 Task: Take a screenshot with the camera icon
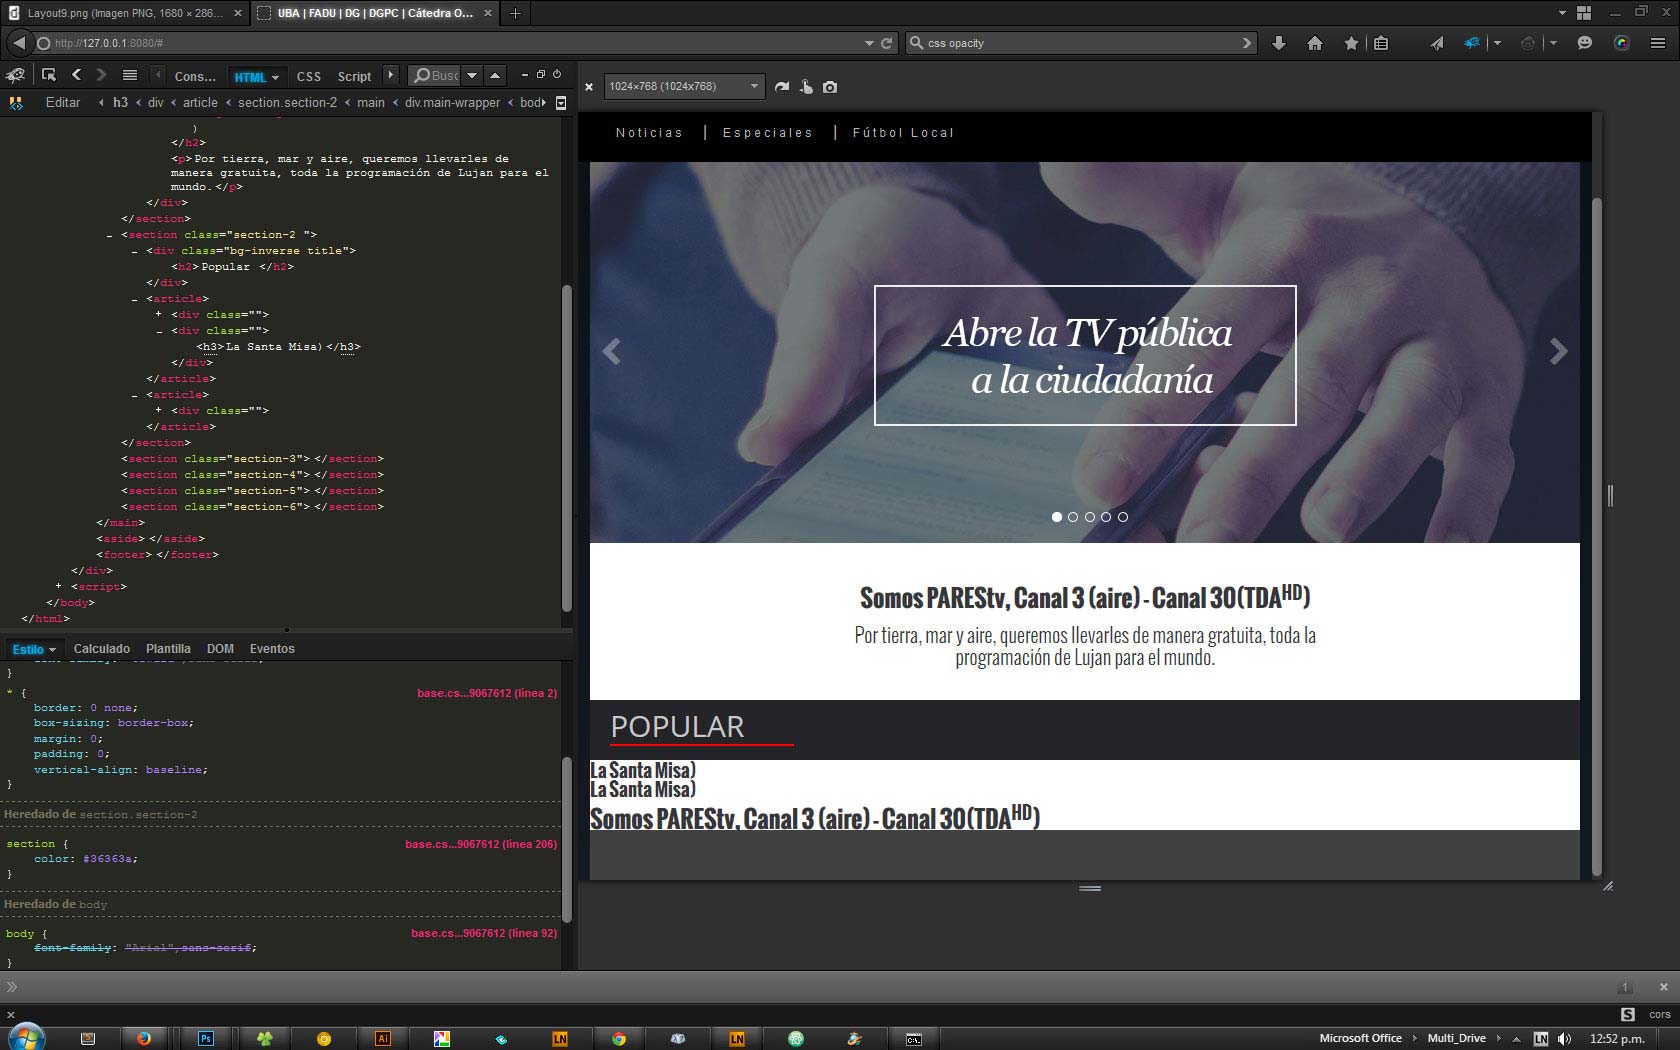click(830, 87)
